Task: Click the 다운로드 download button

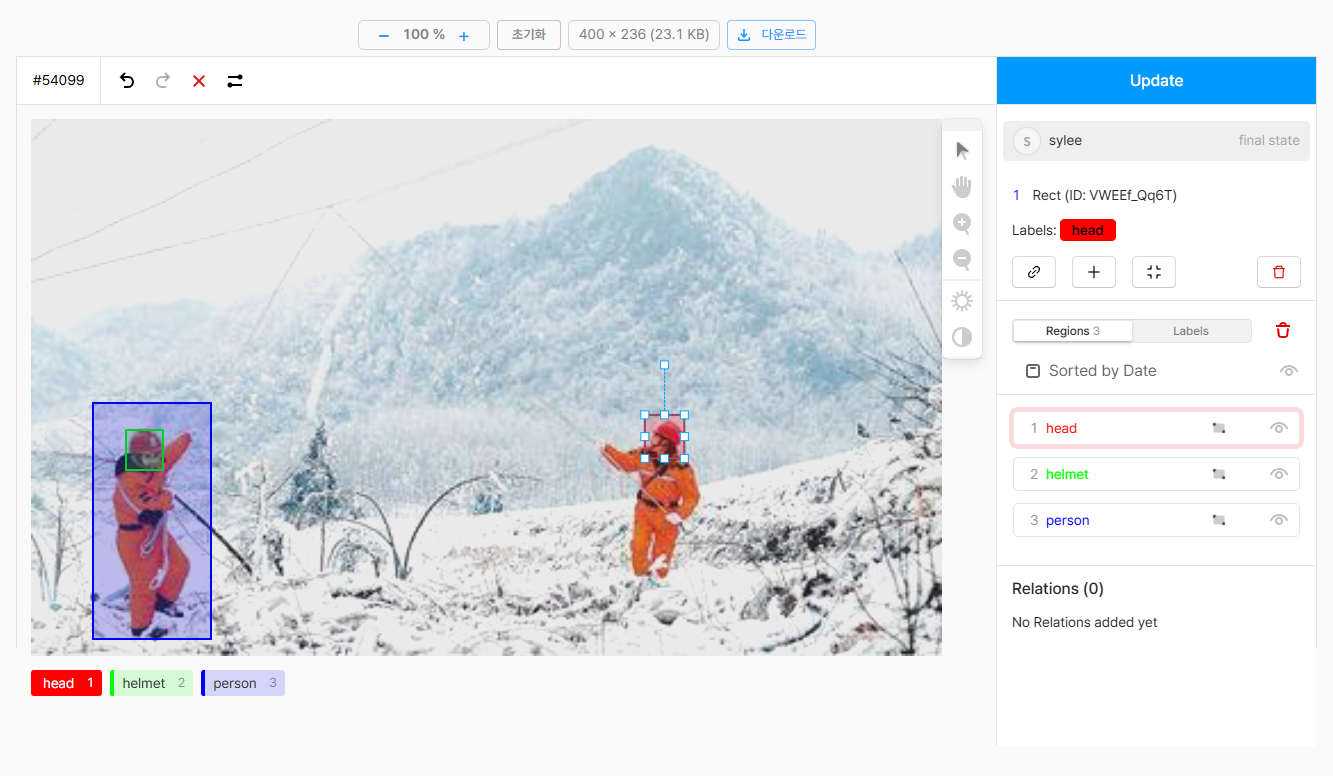Action: click(x=771, y=35)
